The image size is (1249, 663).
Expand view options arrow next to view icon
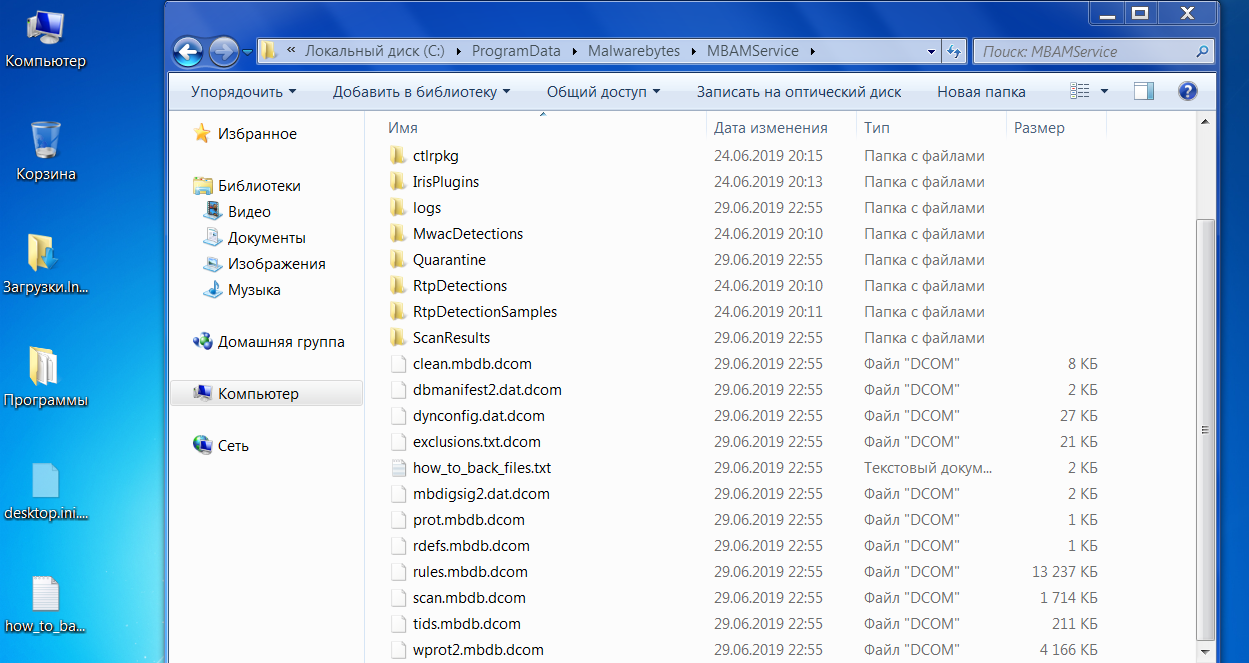tap(1105, 92)
